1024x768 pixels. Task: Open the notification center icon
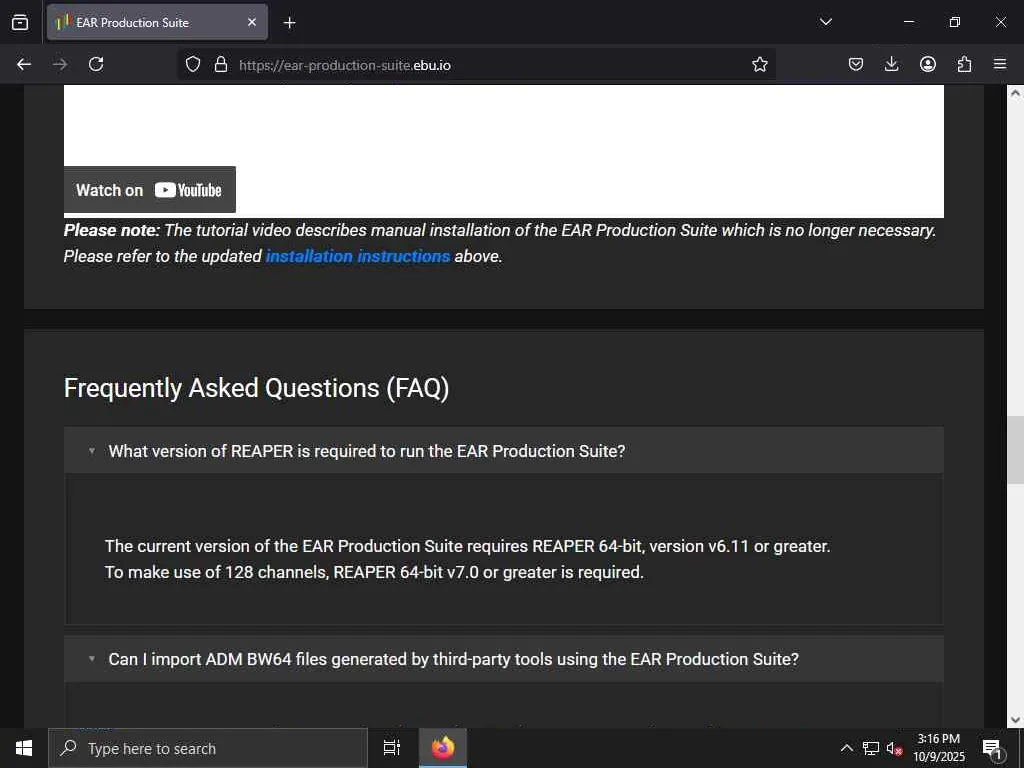[x=993, y=749]
